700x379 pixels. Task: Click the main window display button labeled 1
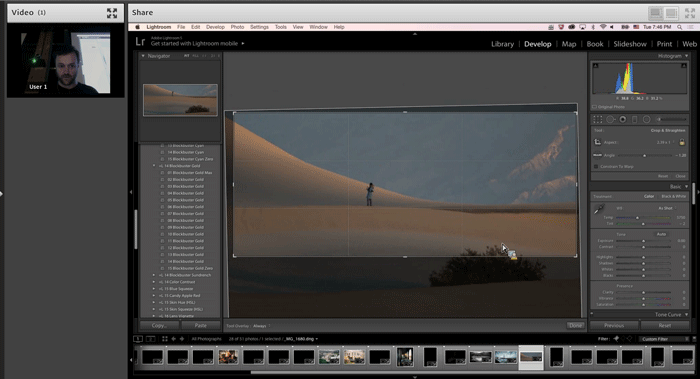point(138,339)
